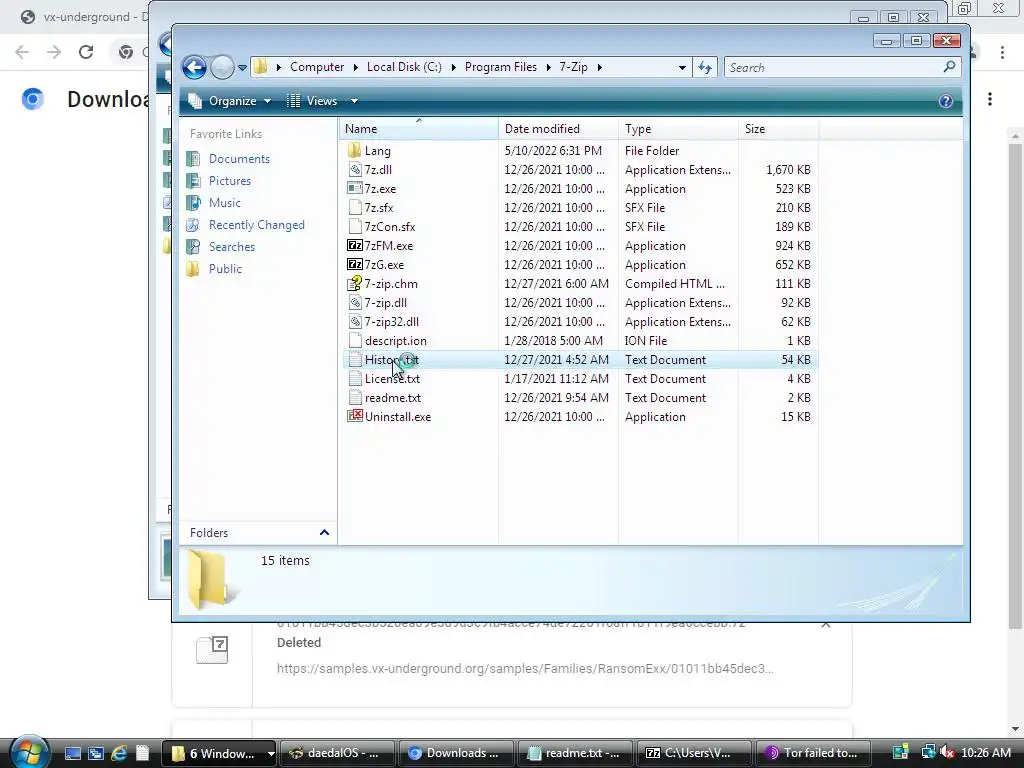The width and height of the screenshot is (1024, 768).
Task: Click the volume muted tray icon
Action: click(x=946, y=753)
